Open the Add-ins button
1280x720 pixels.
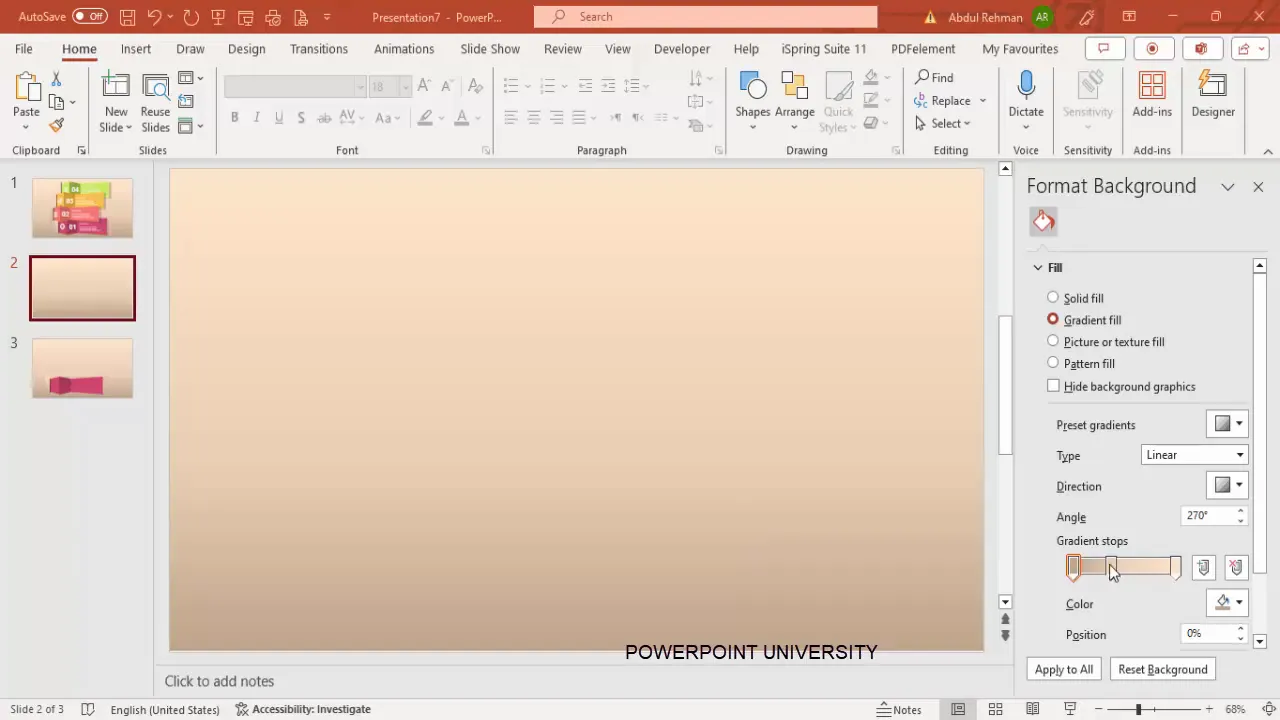point(1152,96)
